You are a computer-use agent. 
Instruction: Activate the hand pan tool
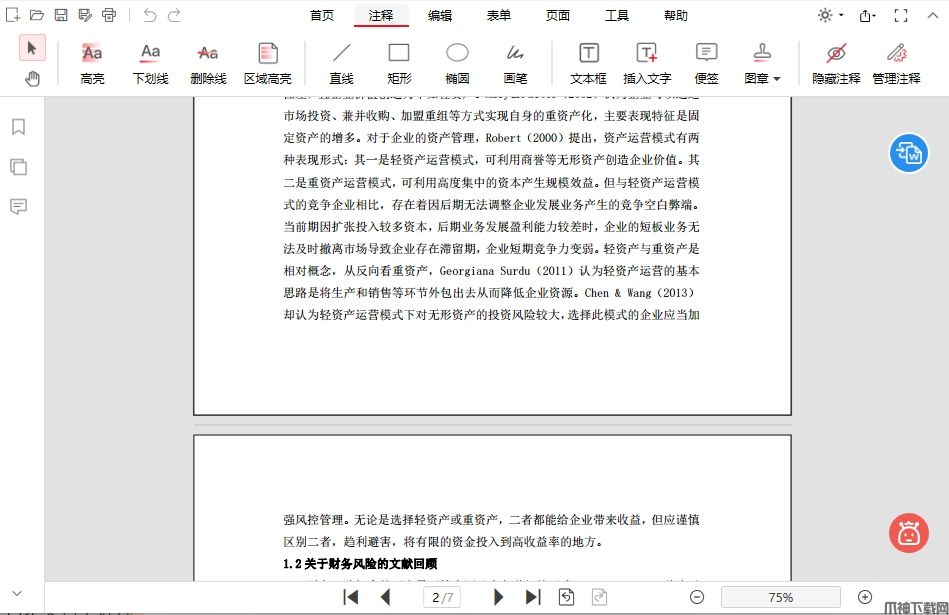pos(32,78)
